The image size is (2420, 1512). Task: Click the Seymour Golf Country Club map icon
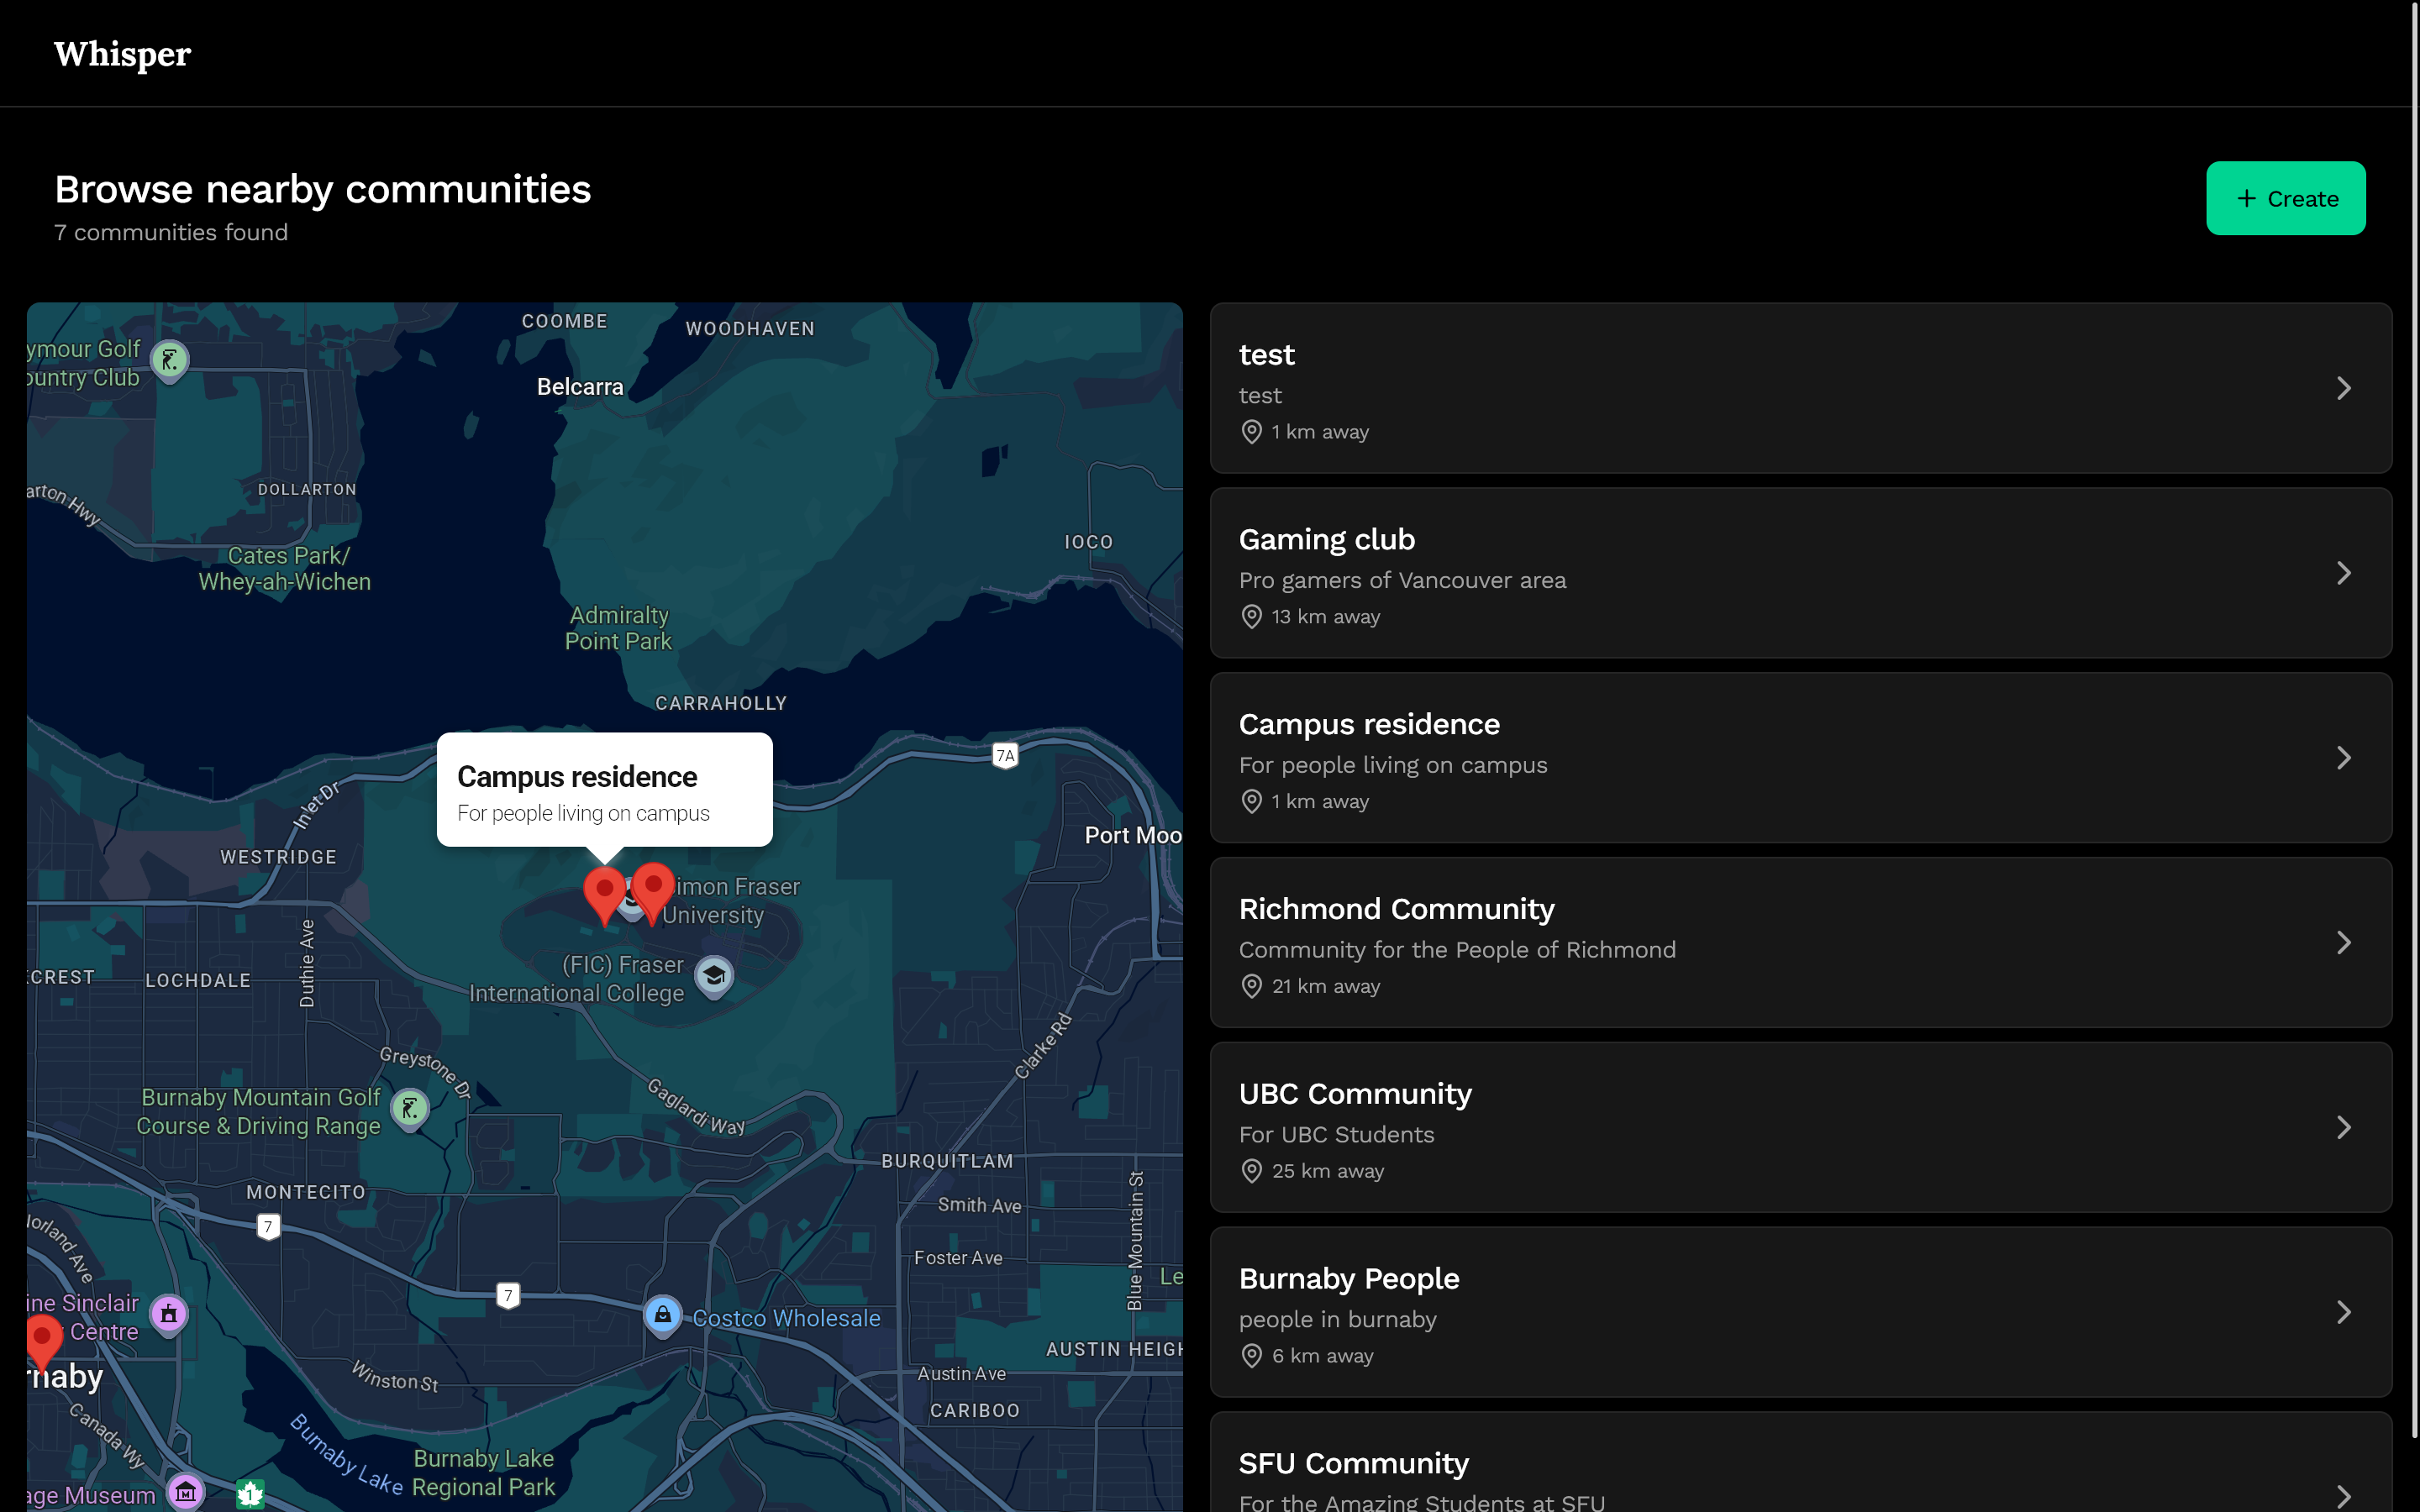[x=170, y=360]
